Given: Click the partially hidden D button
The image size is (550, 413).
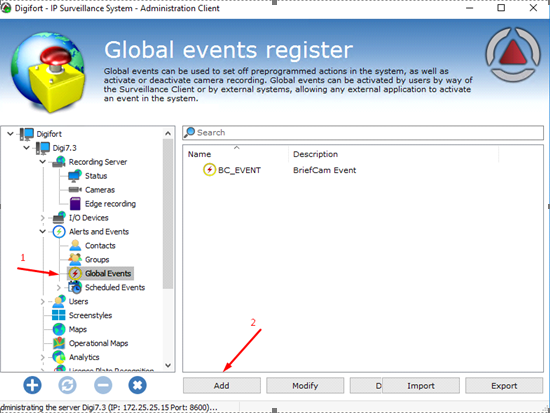Looking at the screenshot, I should coord(366,385).
